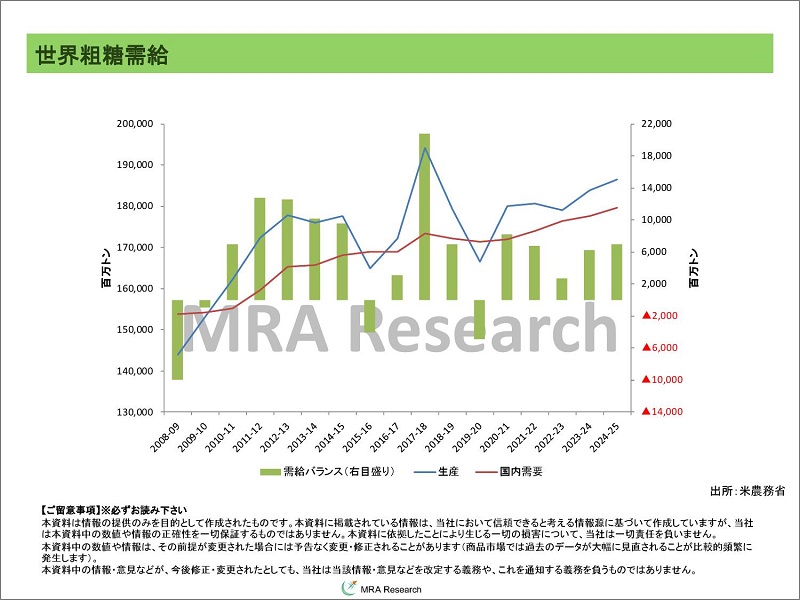Click the left axis value 180,000
The image size is (800, 600).
[x=135, y=206]
